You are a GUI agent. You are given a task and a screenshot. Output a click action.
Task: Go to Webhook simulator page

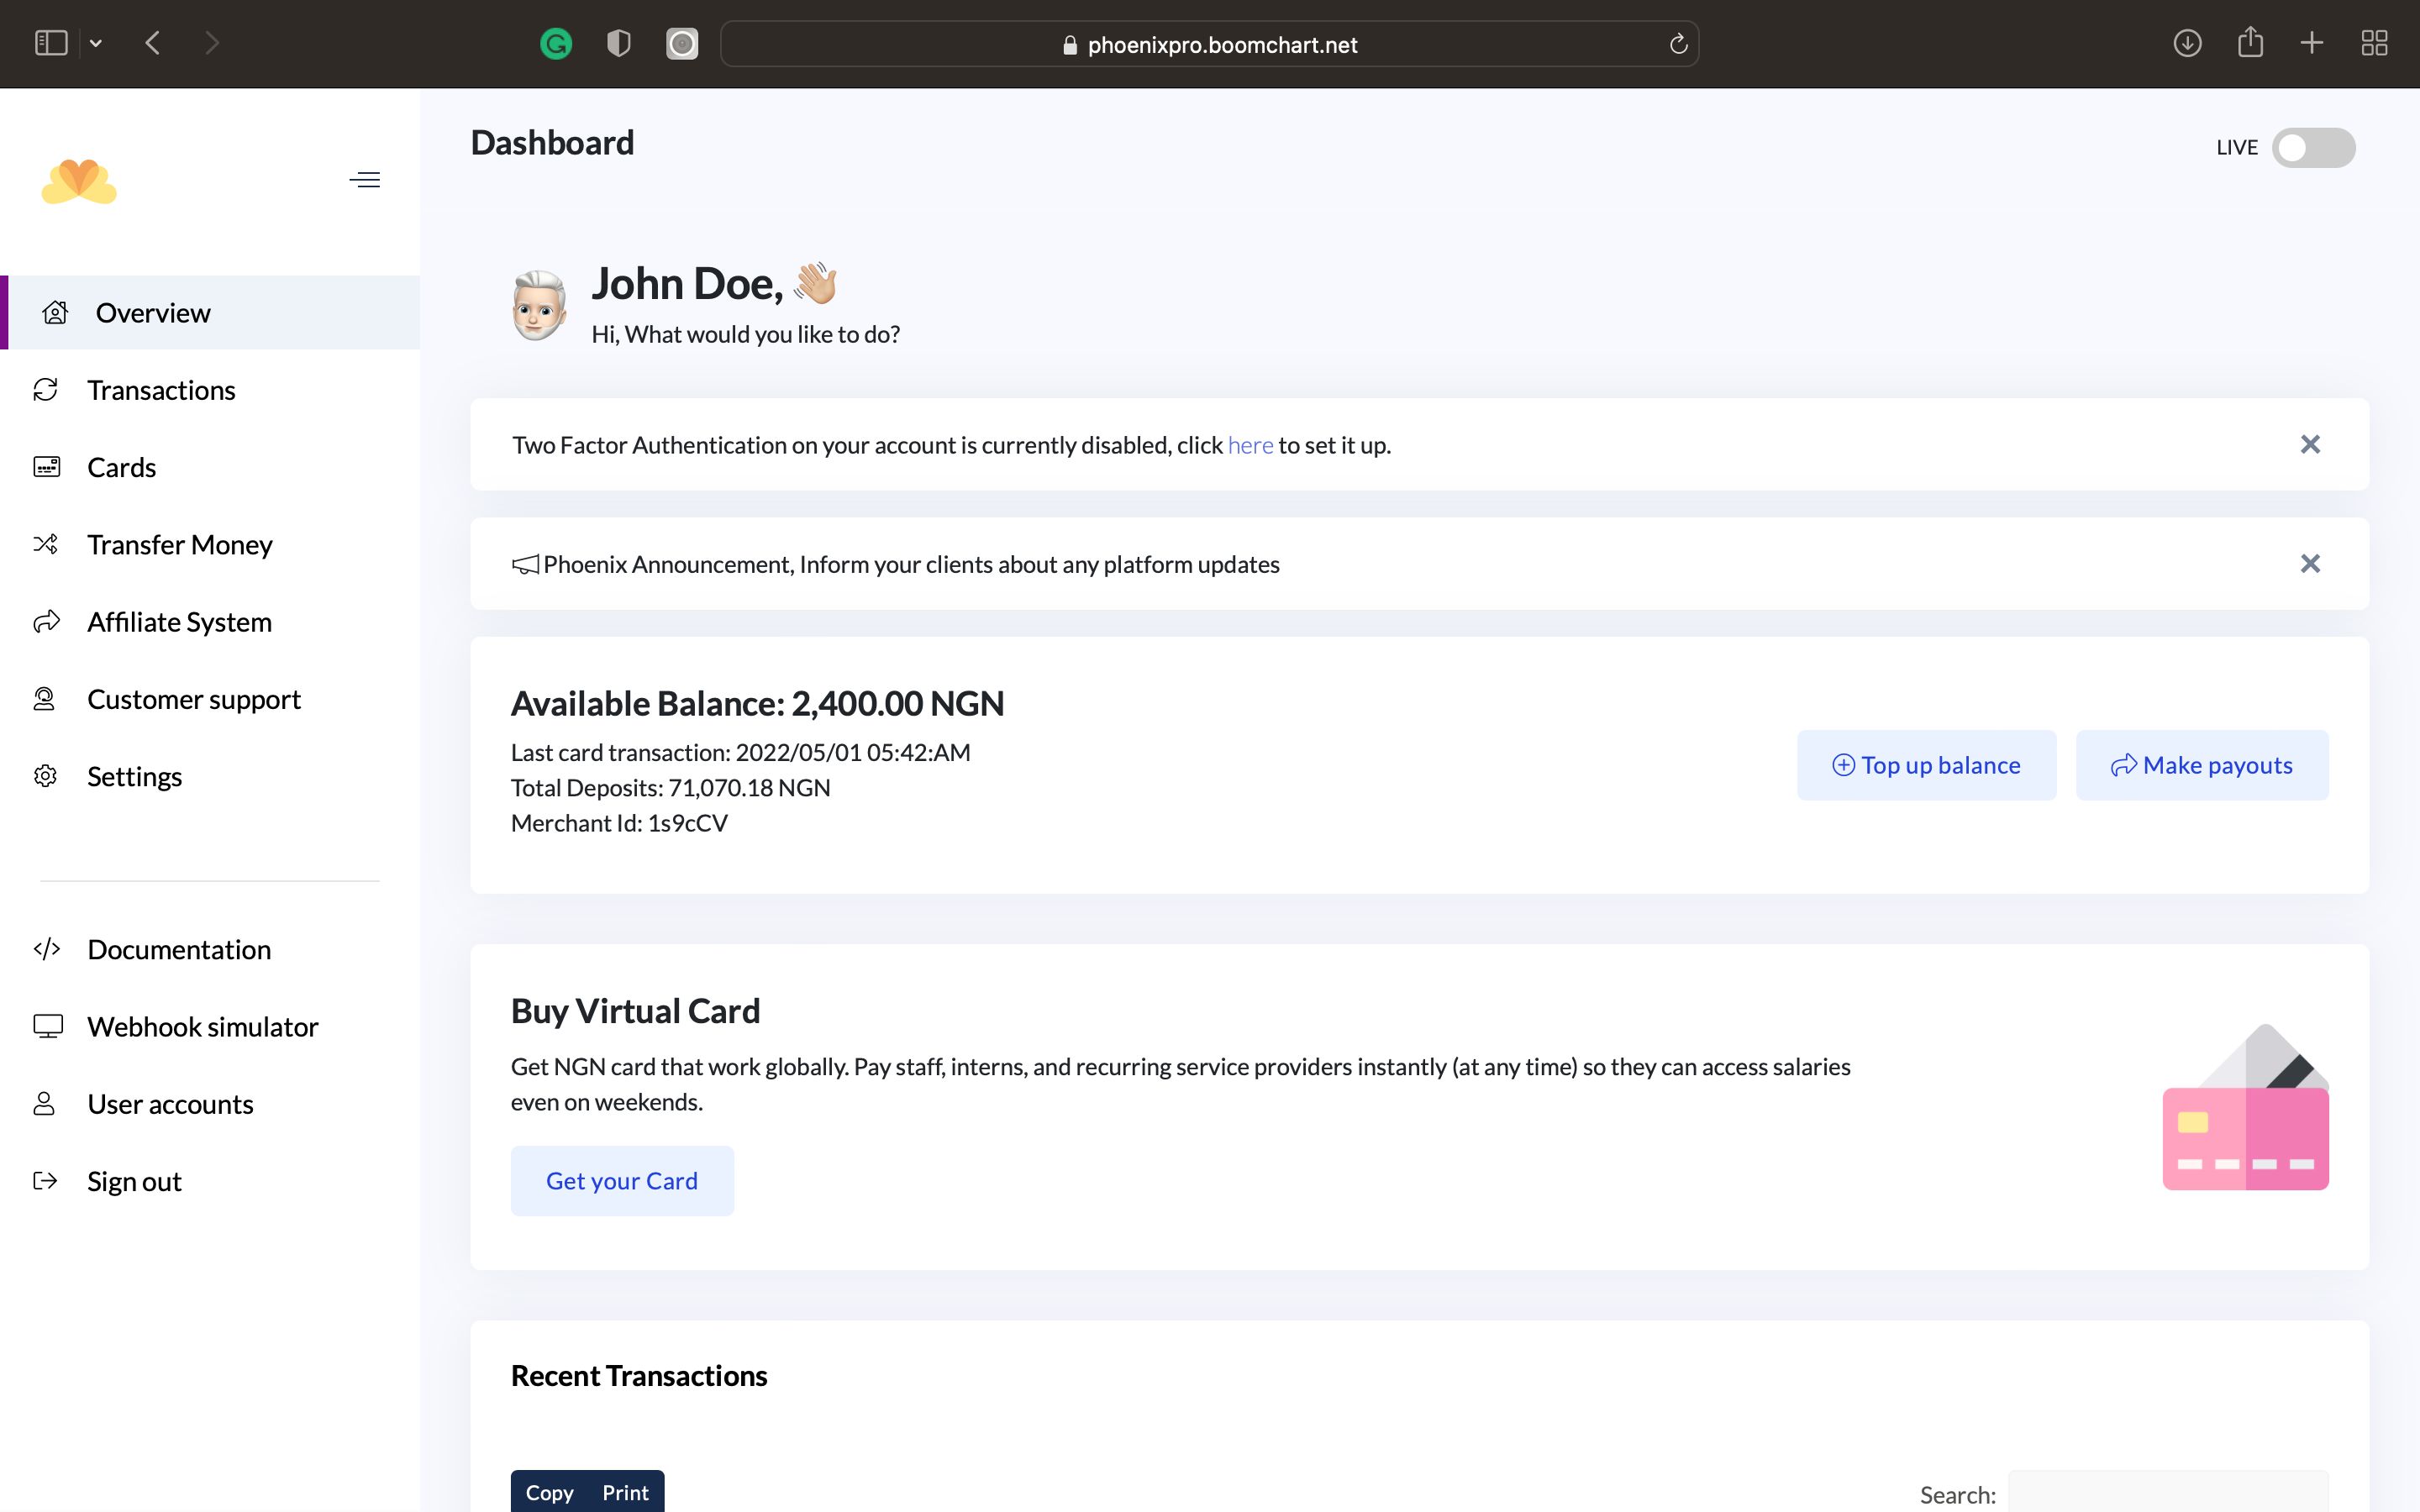click(202, 1027)
